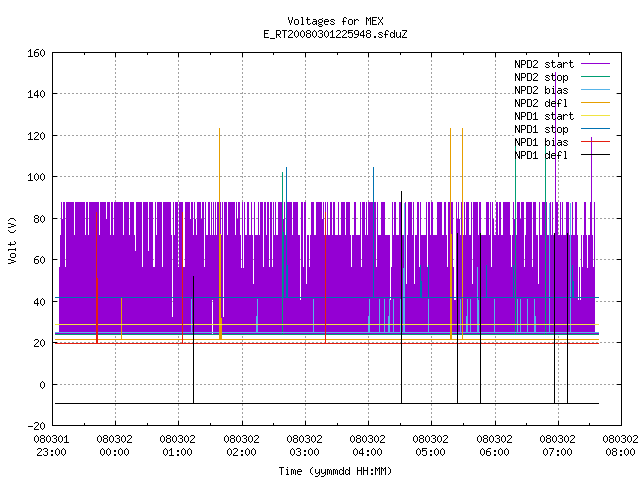
Task: Pick the light blue NPD2 bias legend line sample
Action: pyautogui.click(x=595, y=90)
